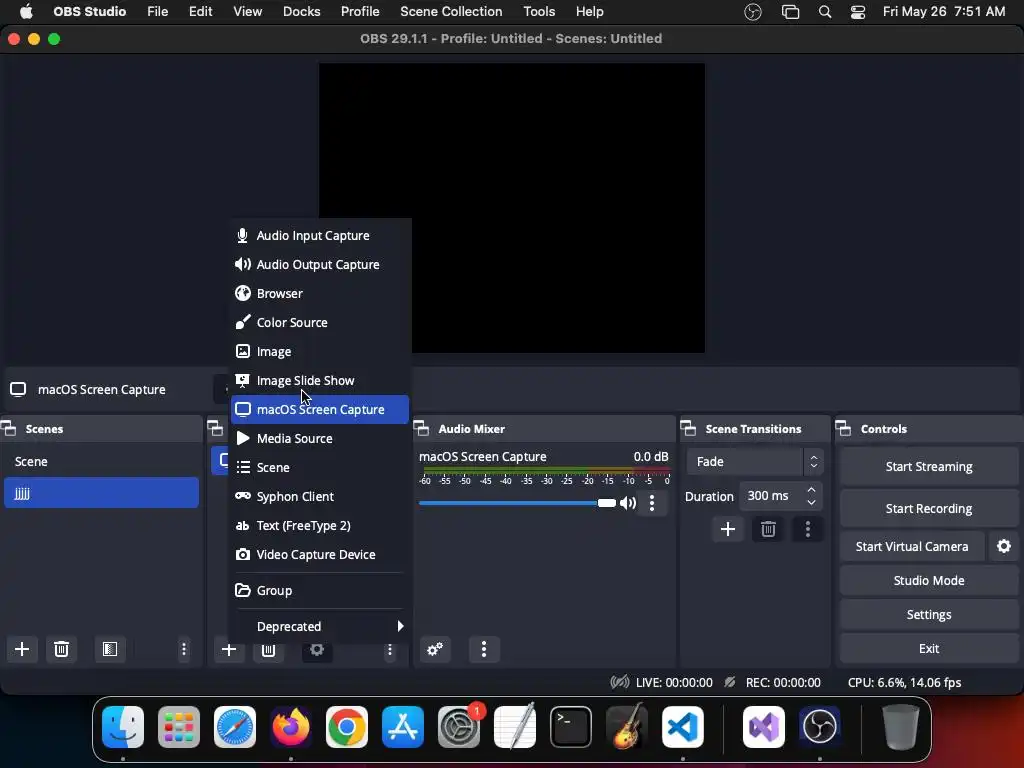Select Image source from menu
1024x768 pixels.
[x=320, y=351]
